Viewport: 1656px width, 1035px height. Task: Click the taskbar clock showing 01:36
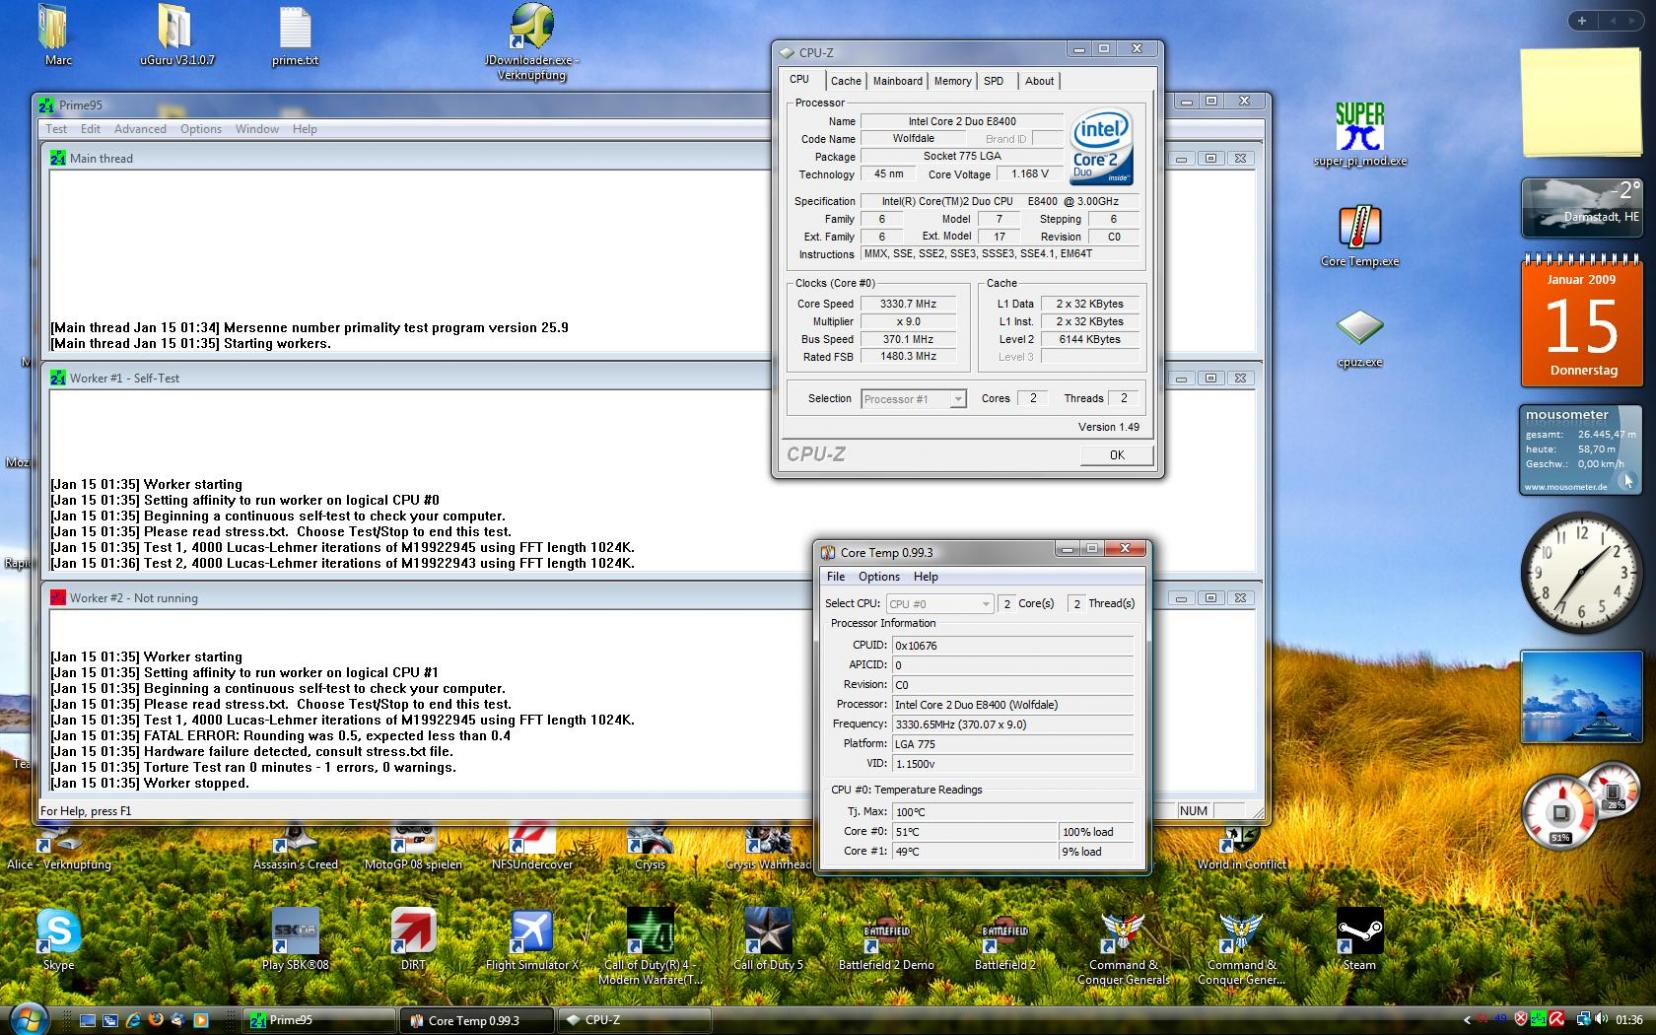click(1628, 1020)
